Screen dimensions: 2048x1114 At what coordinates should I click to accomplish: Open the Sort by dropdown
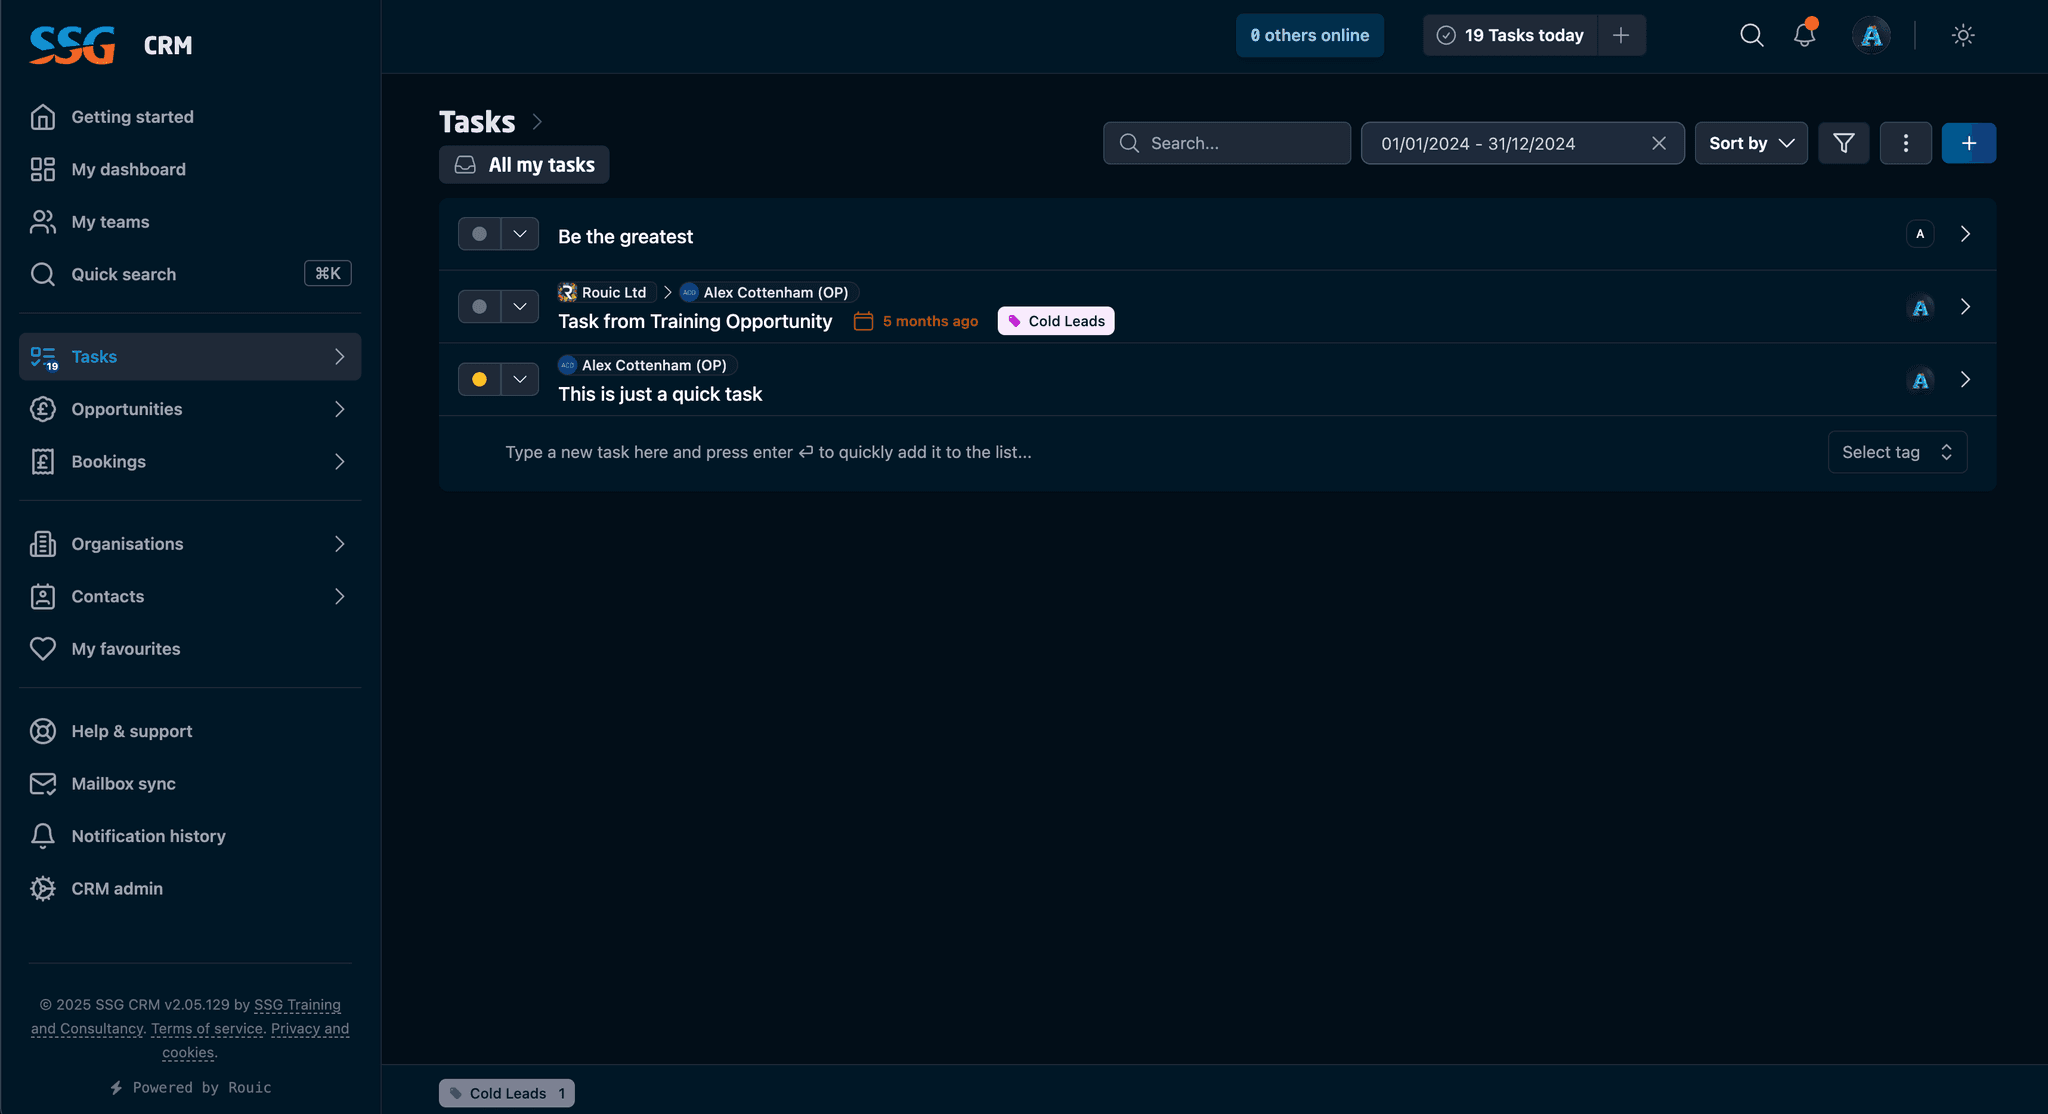(1750, 143)
